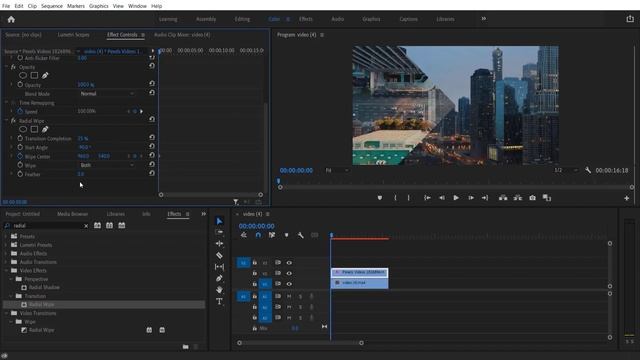Select the Selection tool arrow
This screenshot has height=360, width=640.
tap(219, 221)
